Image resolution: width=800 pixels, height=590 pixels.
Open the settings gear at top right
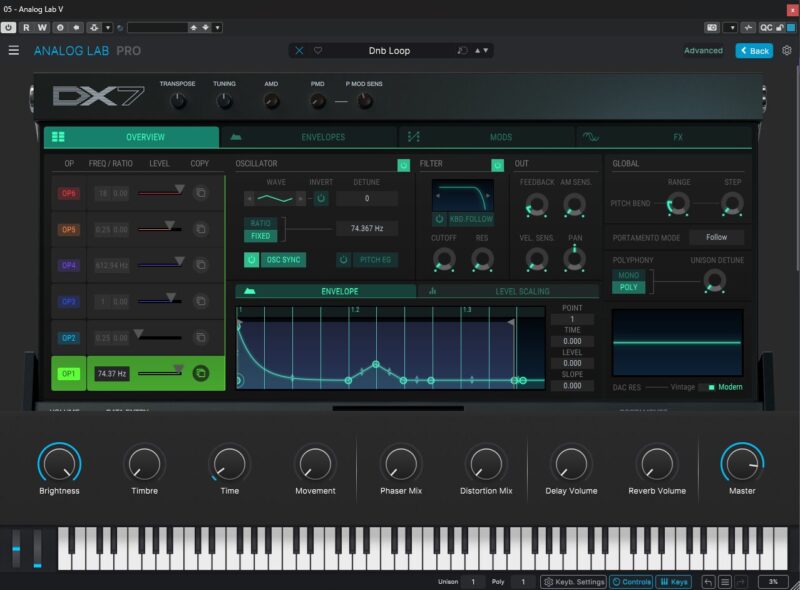(x=787, y=51)
